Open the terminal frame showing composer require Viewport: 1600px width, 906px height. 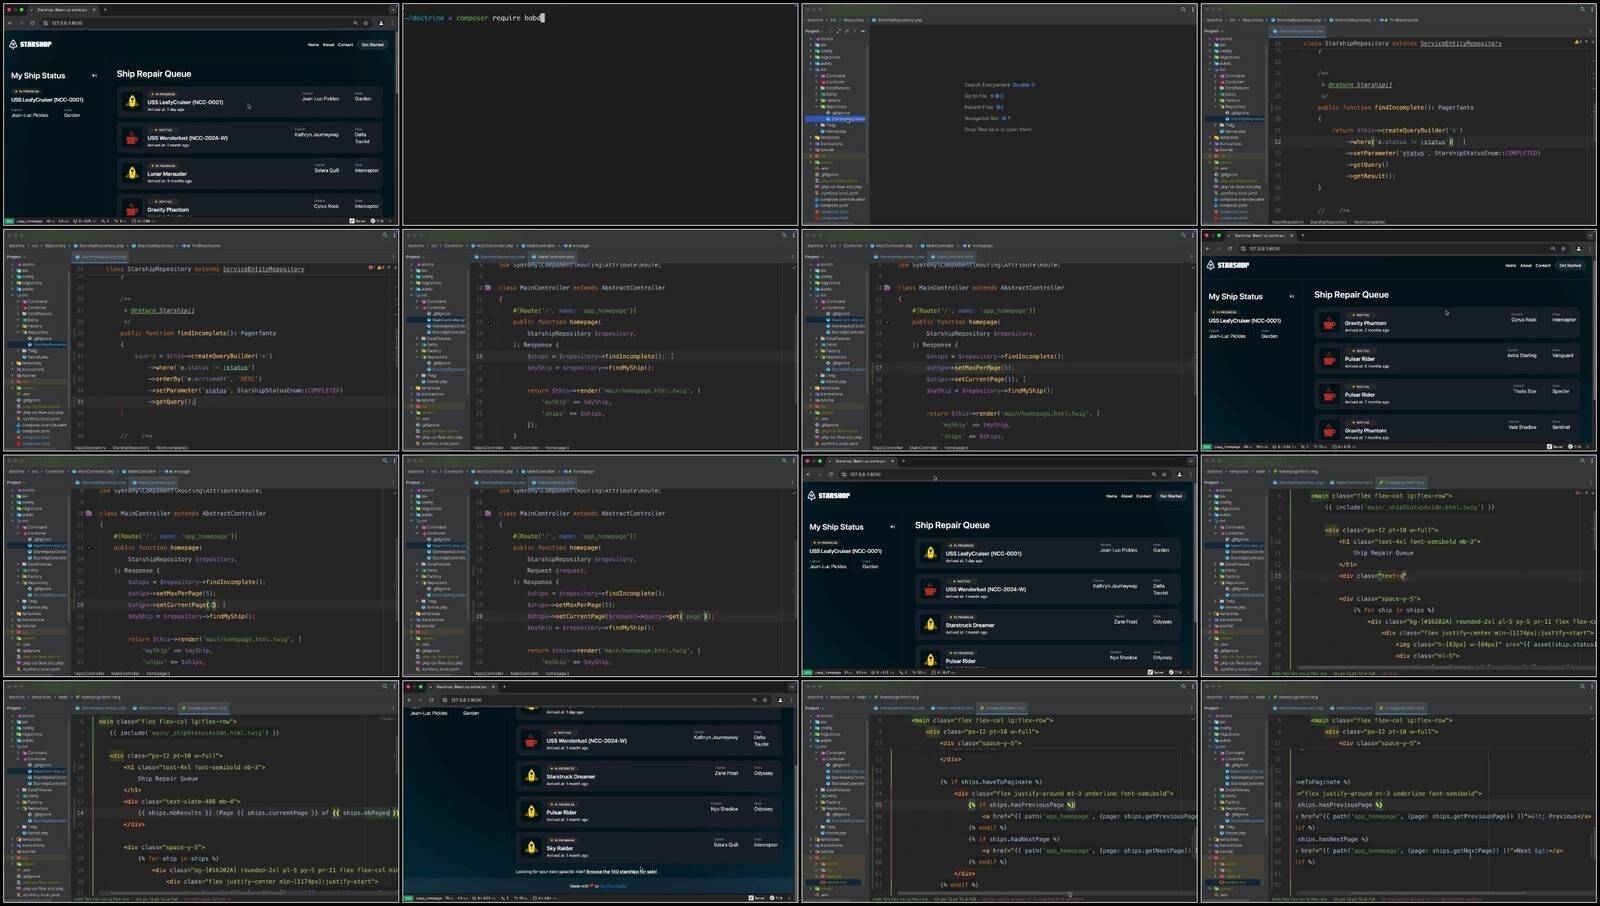(x=600, y=114)
